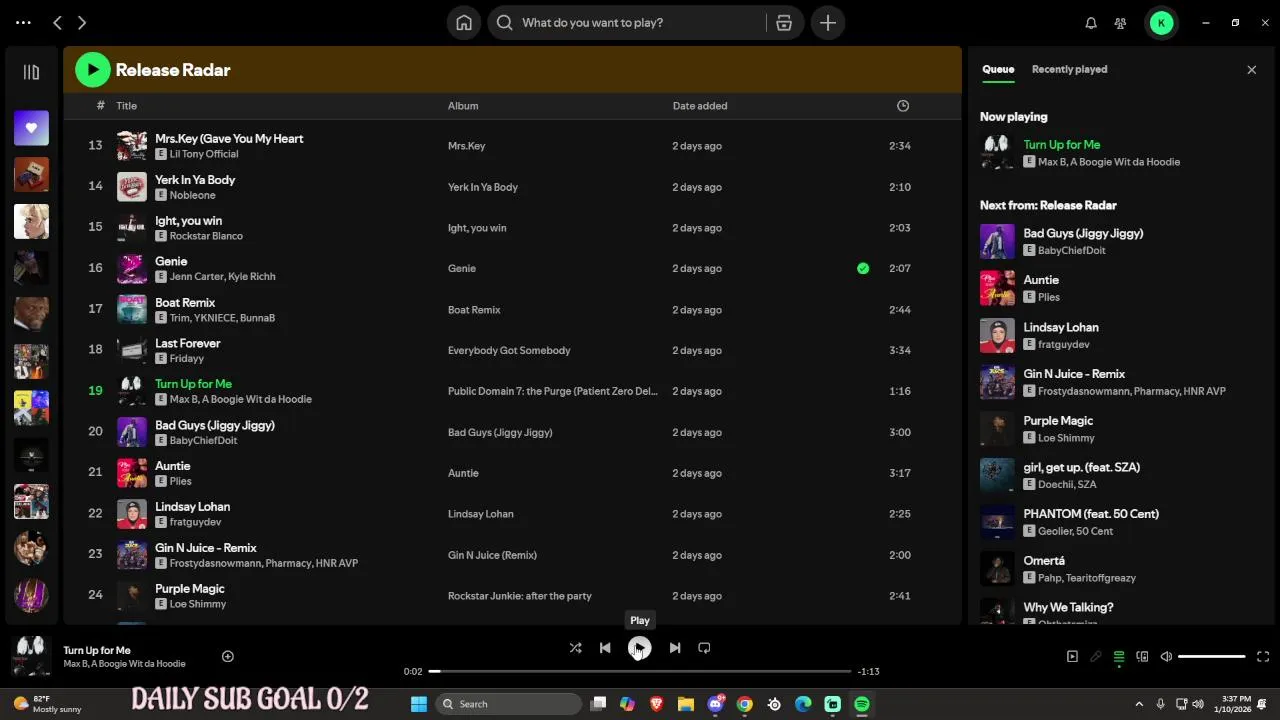
Task: Open Connect to a device icon
Action: click(x=1142, y=657)
